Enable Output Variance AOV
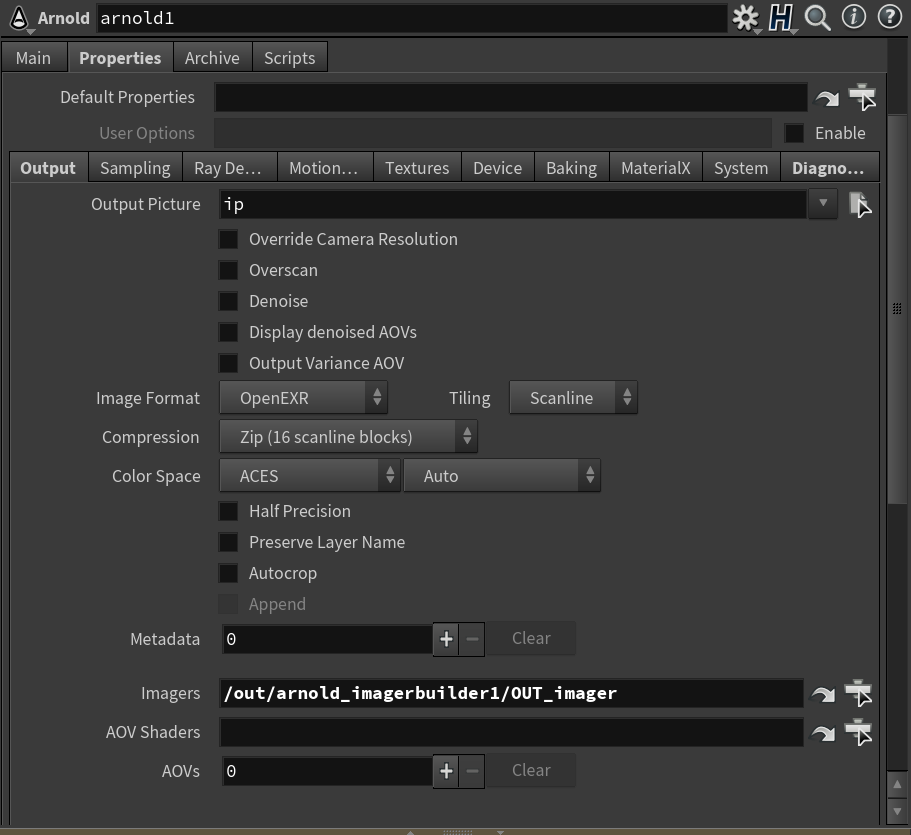Screen dimensions: 911x835 click(228, 363)
